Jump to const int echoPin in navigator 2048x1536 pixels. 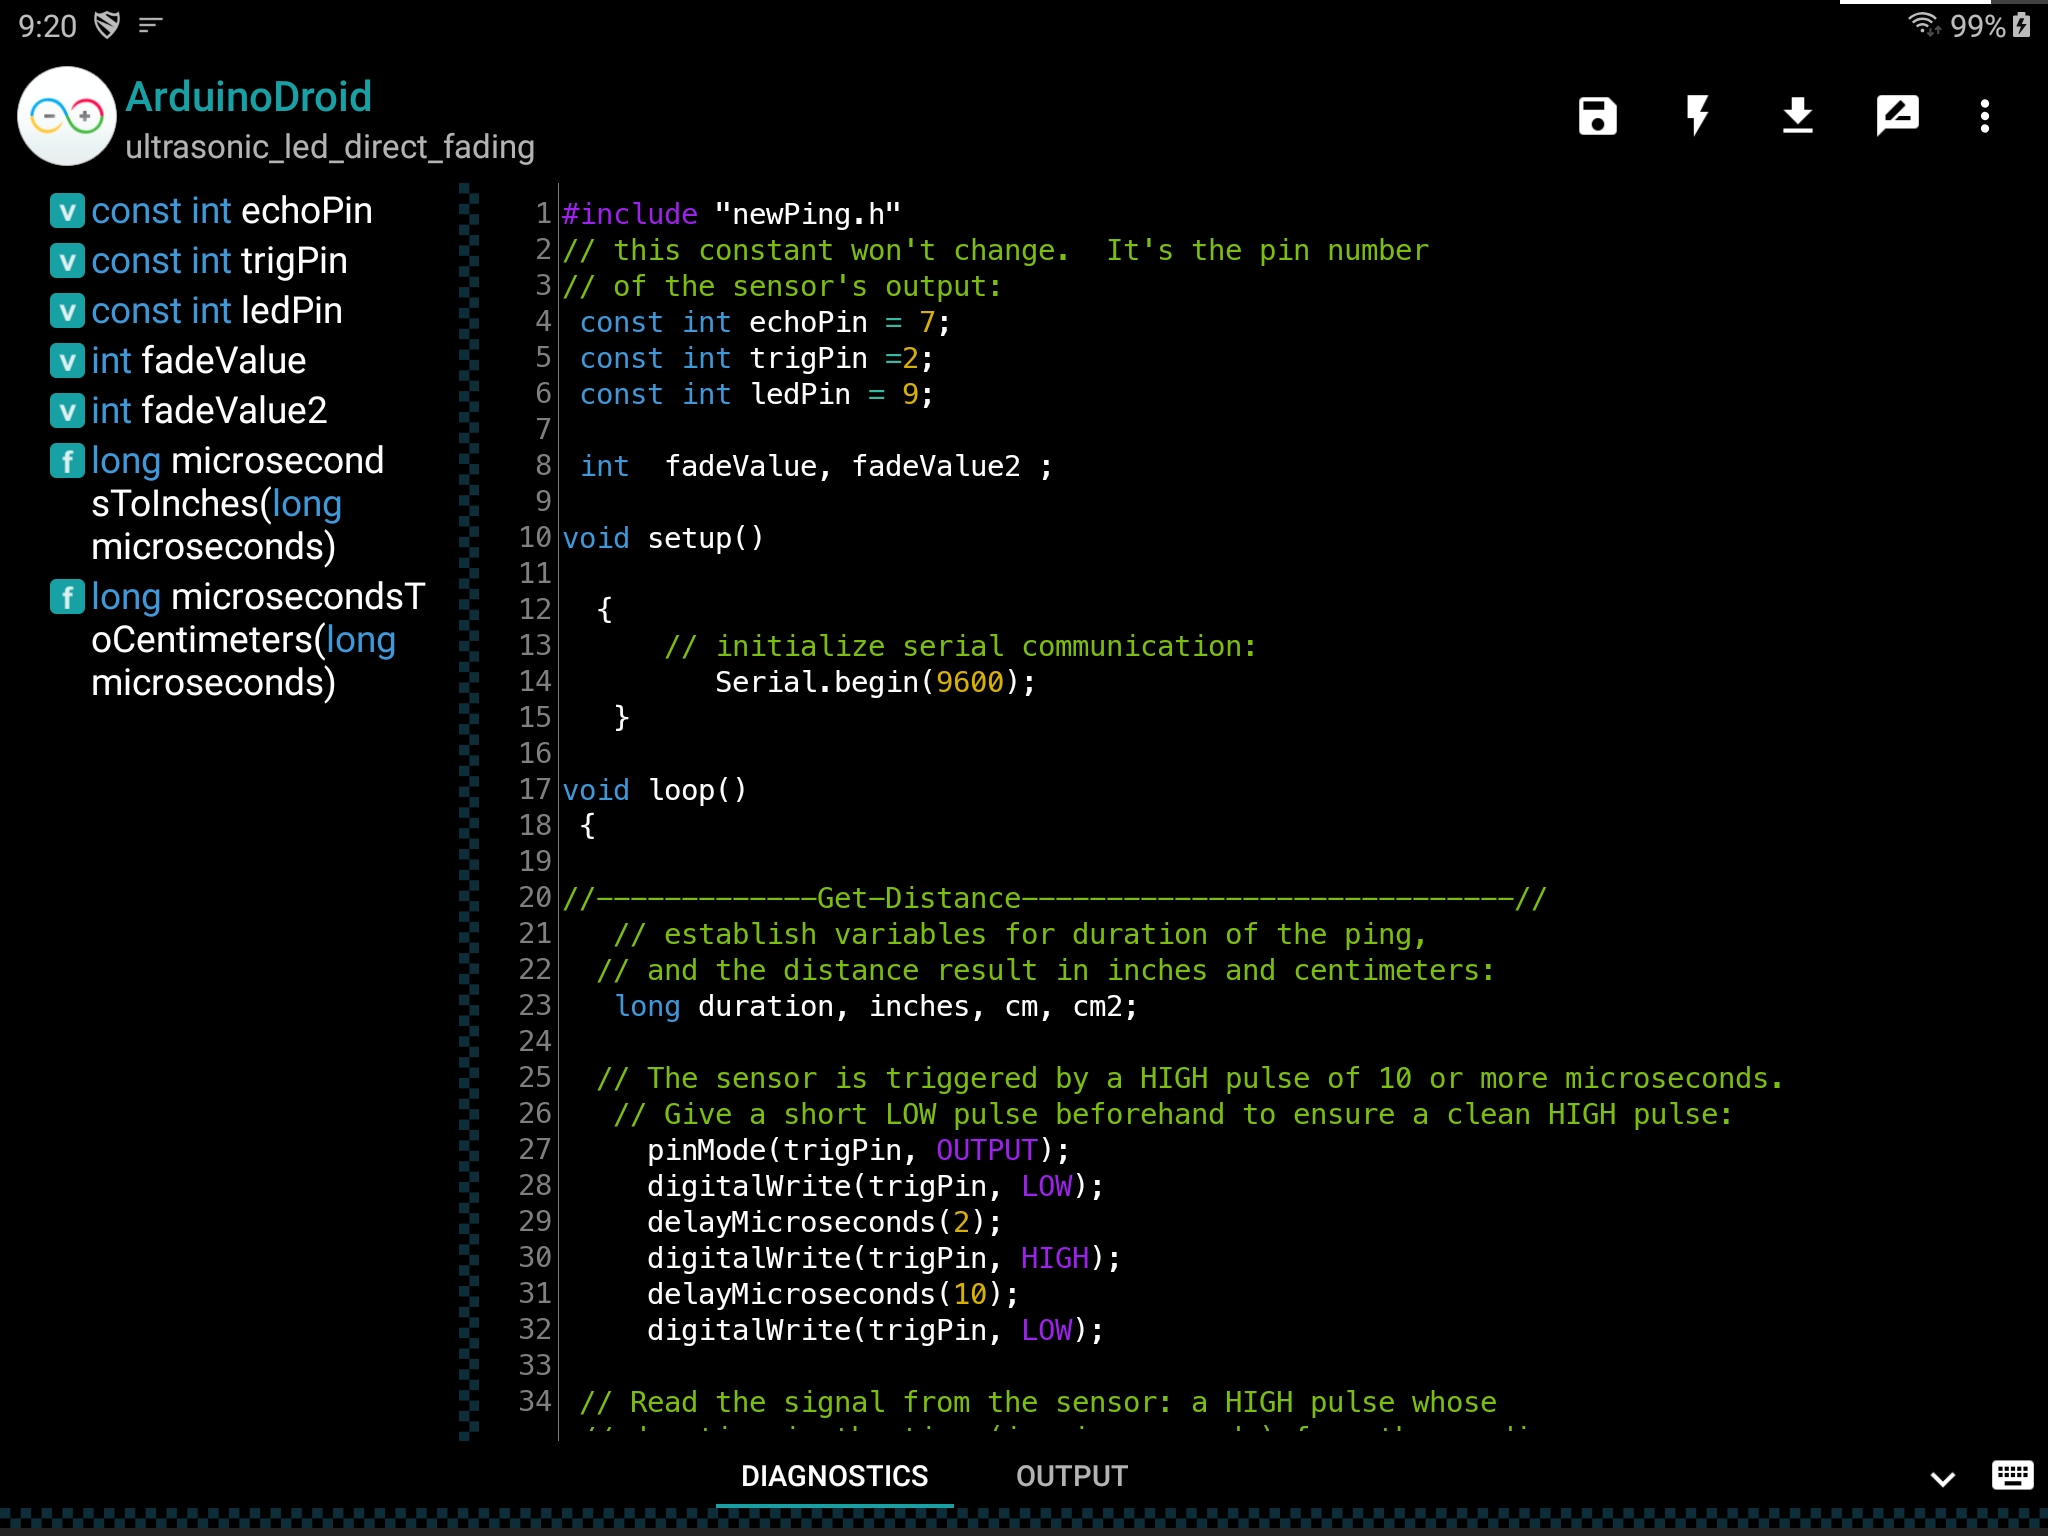[x=230, y=211]
